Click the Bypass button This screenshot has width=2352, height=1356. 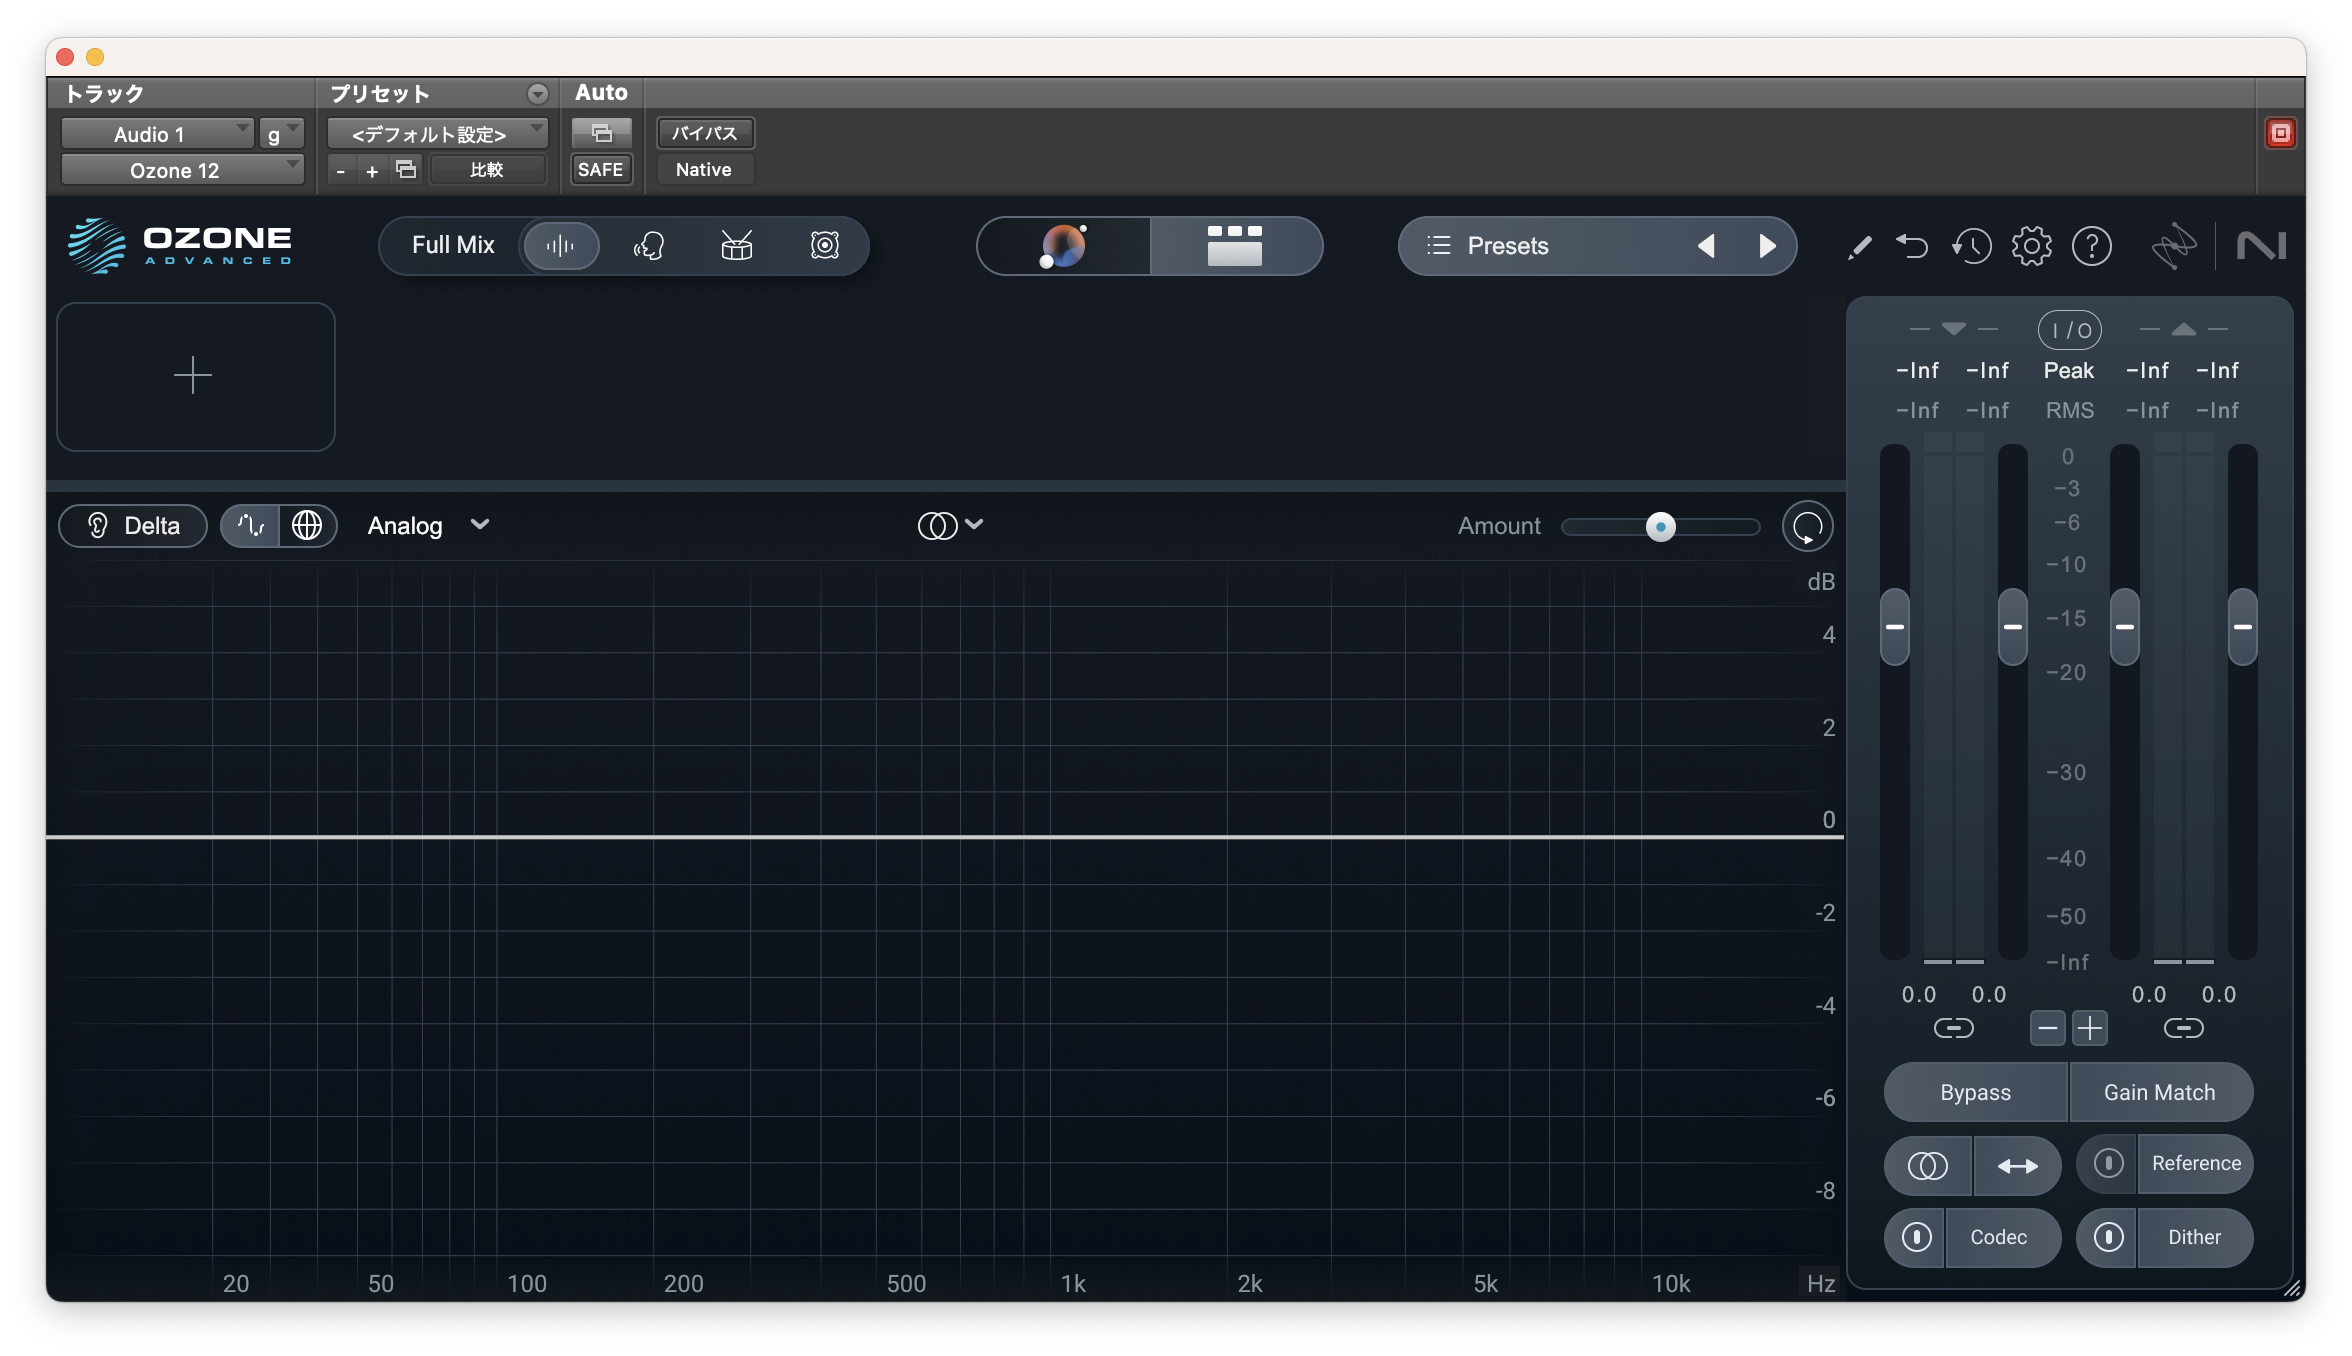click(x=1975, y=1093)
